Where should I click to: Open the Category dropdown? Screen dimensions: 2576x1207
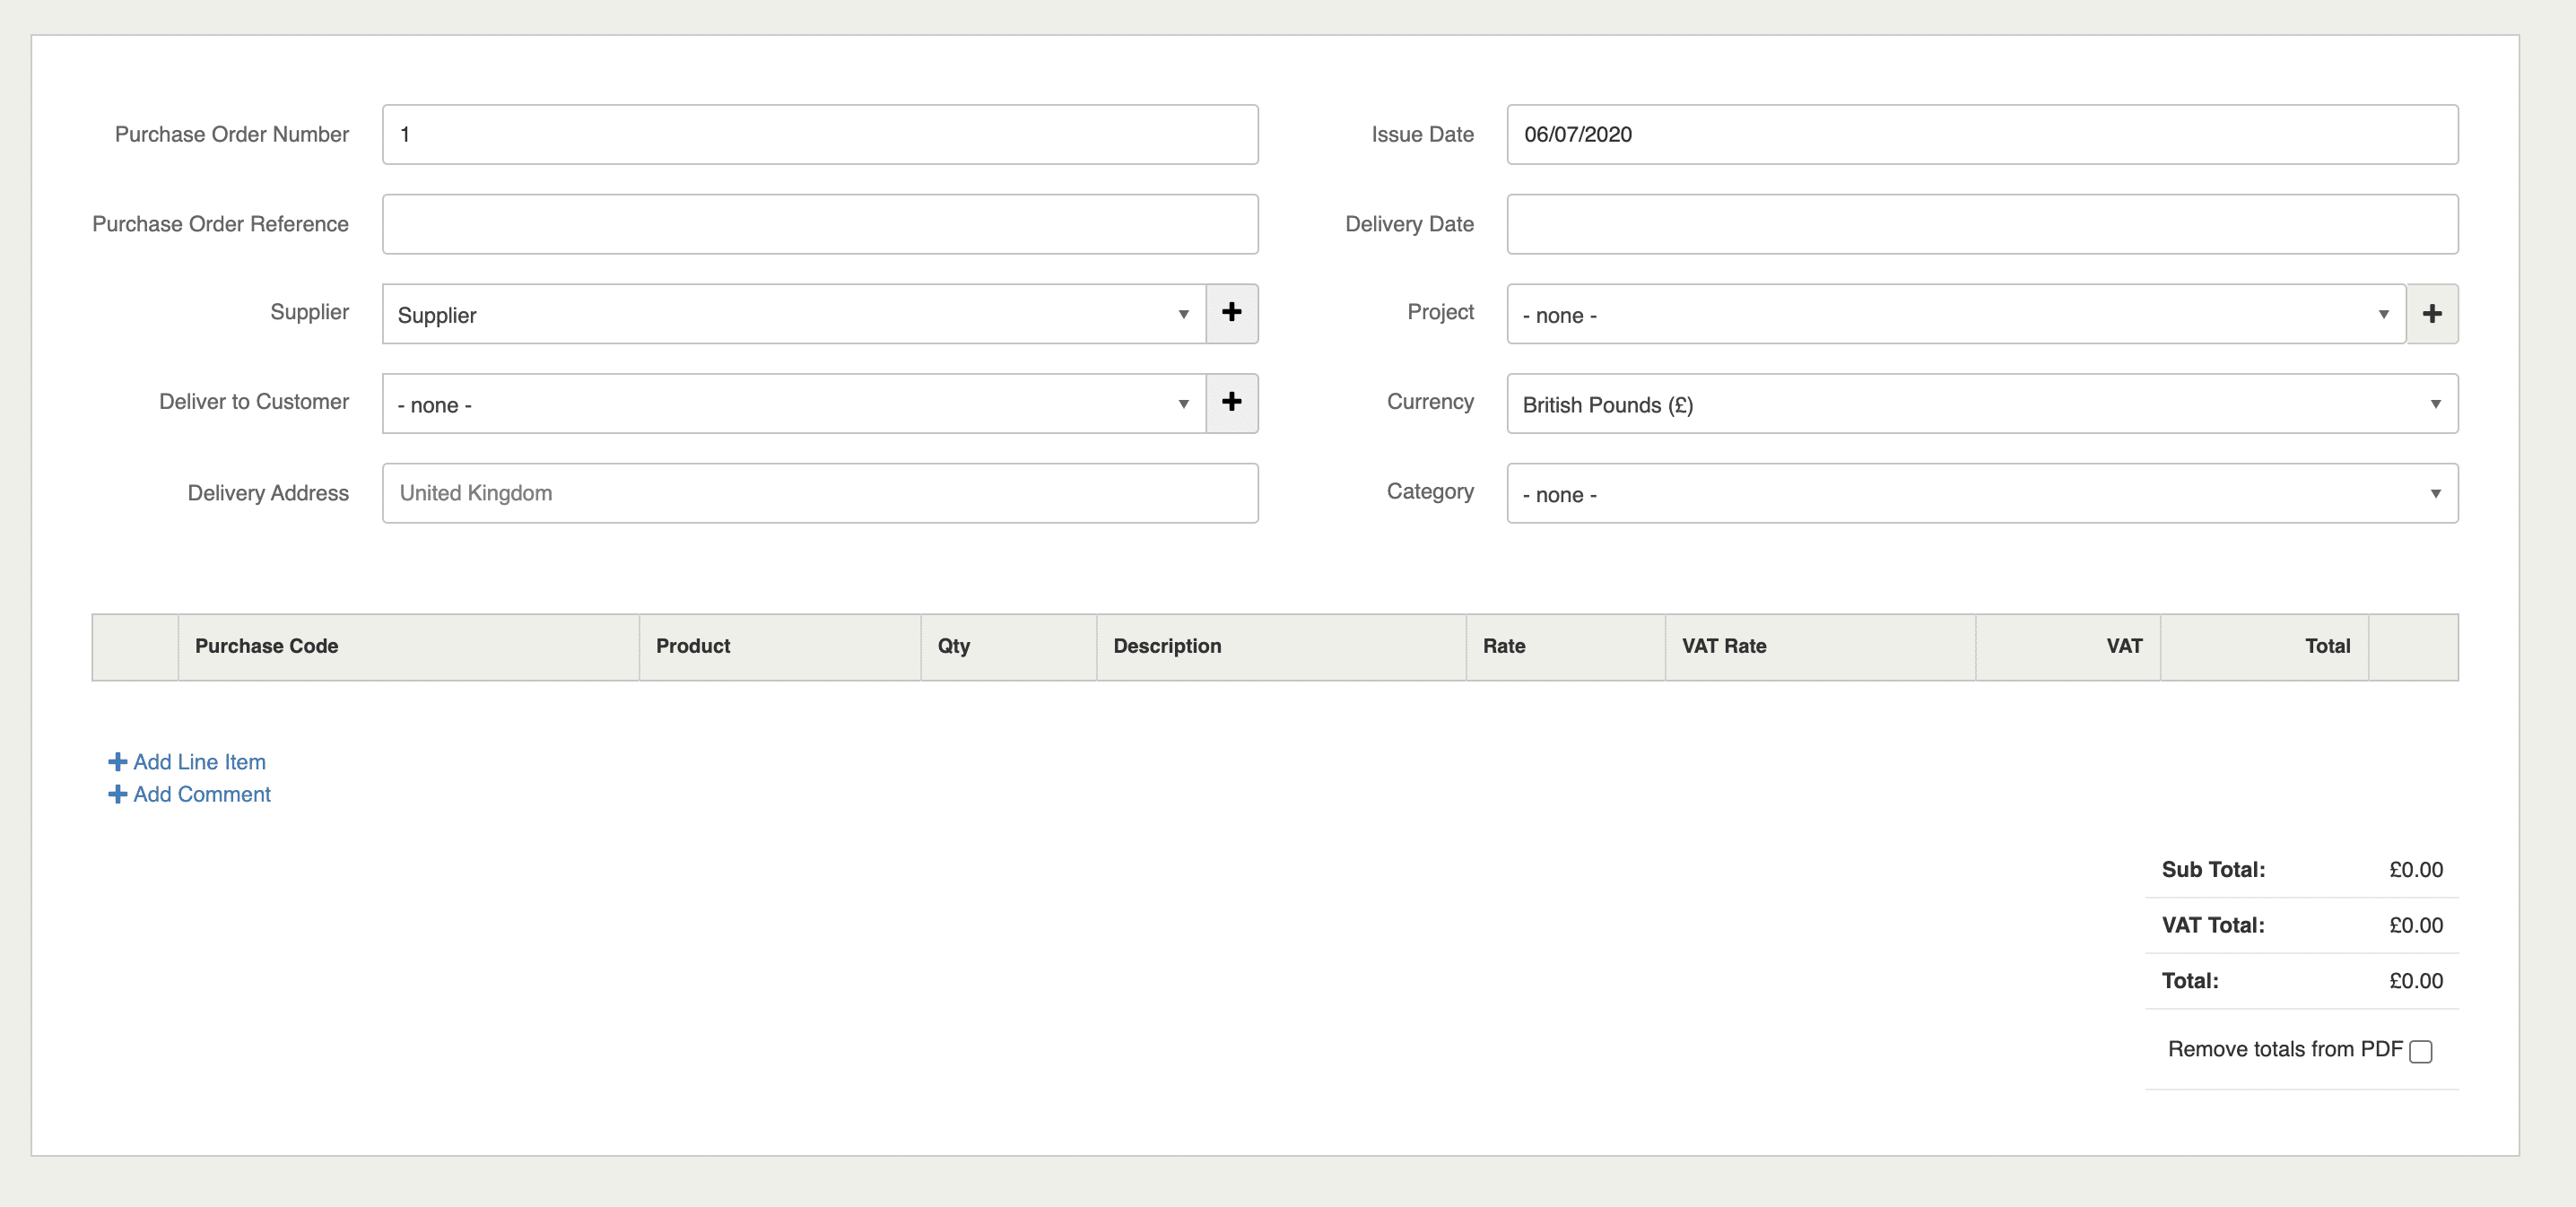pos(1981,494)
